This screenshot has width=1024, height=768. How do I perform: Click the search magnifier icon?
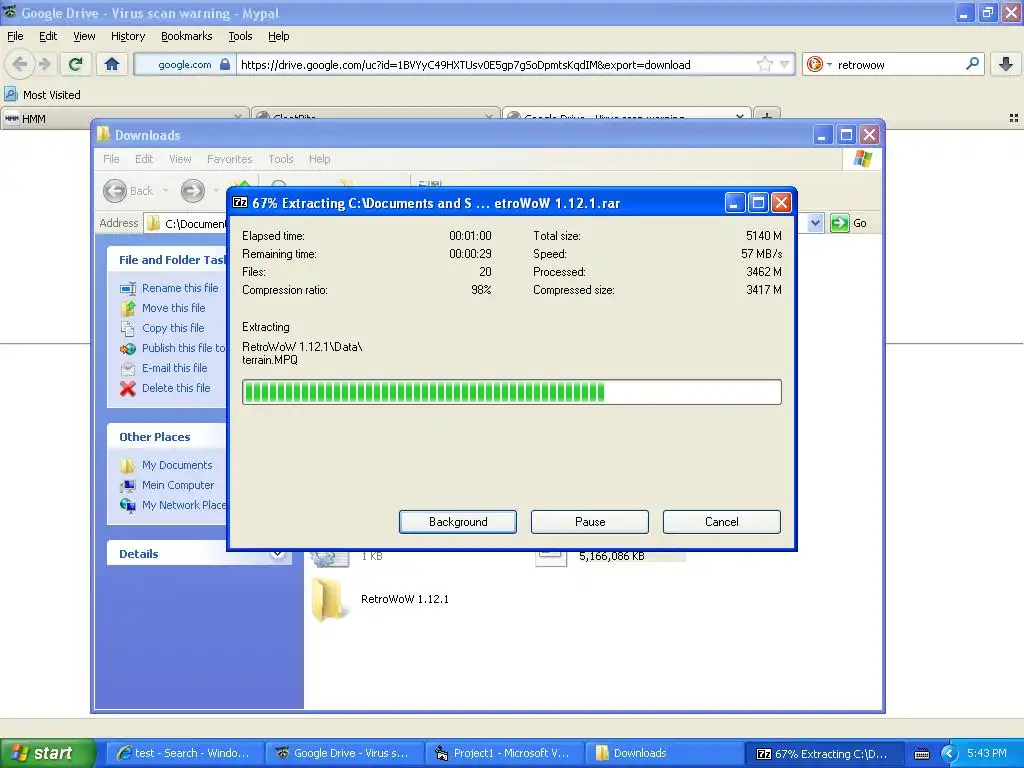(x=972, y=64)
